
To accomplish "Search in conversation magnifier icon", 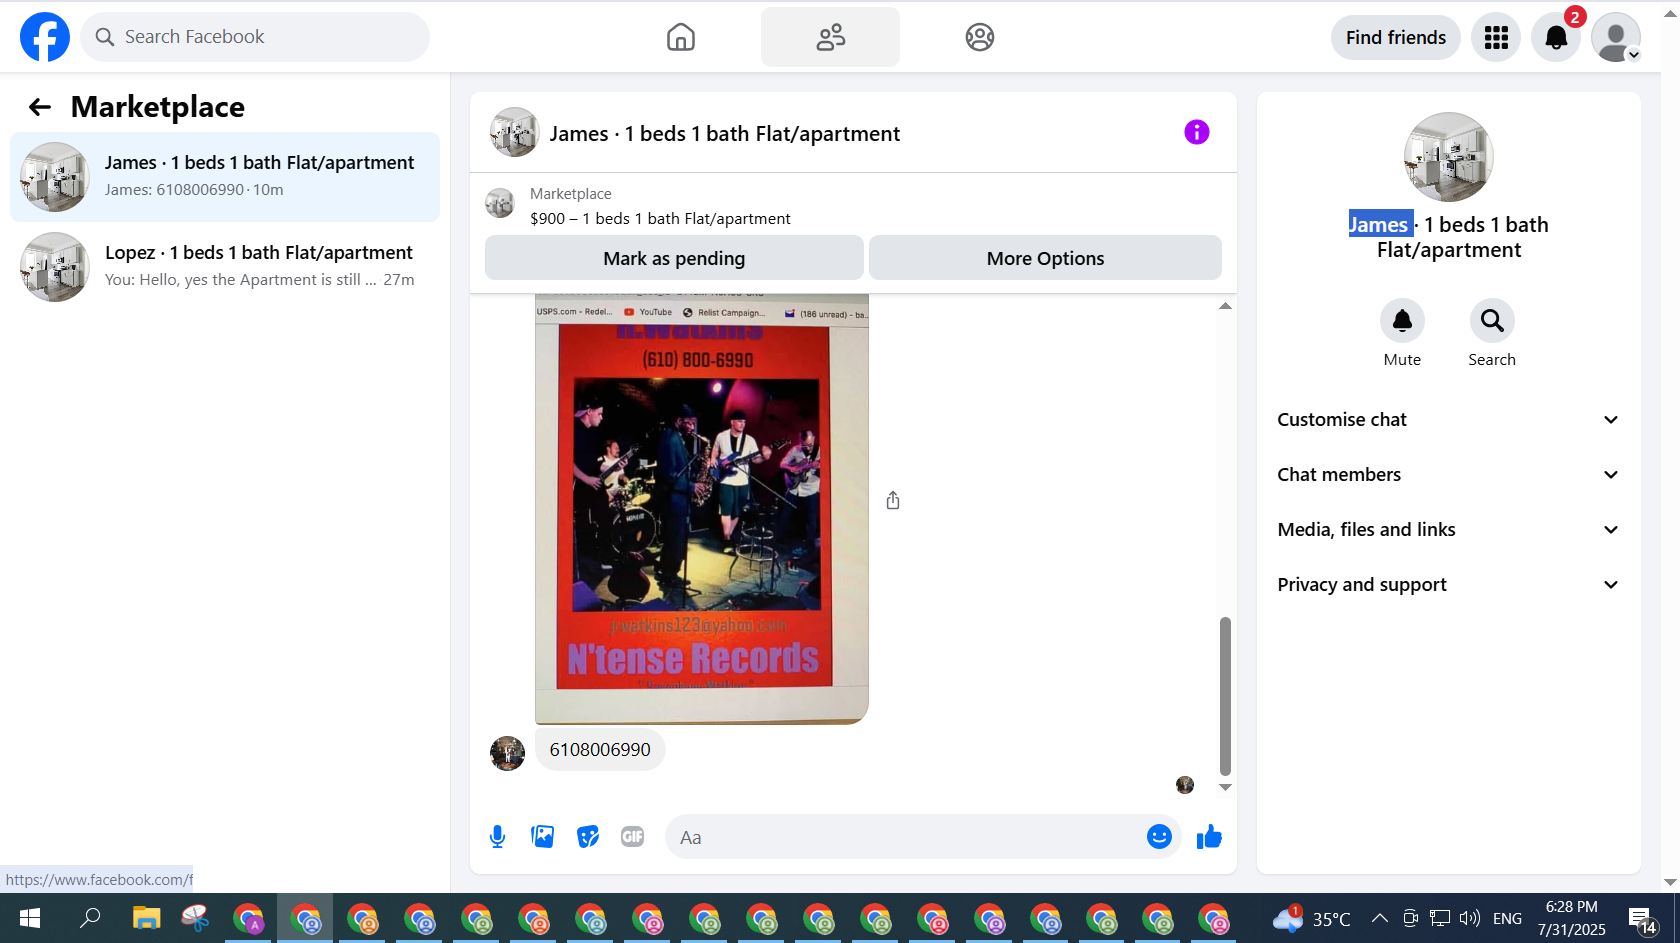I will coord(1492,321).
